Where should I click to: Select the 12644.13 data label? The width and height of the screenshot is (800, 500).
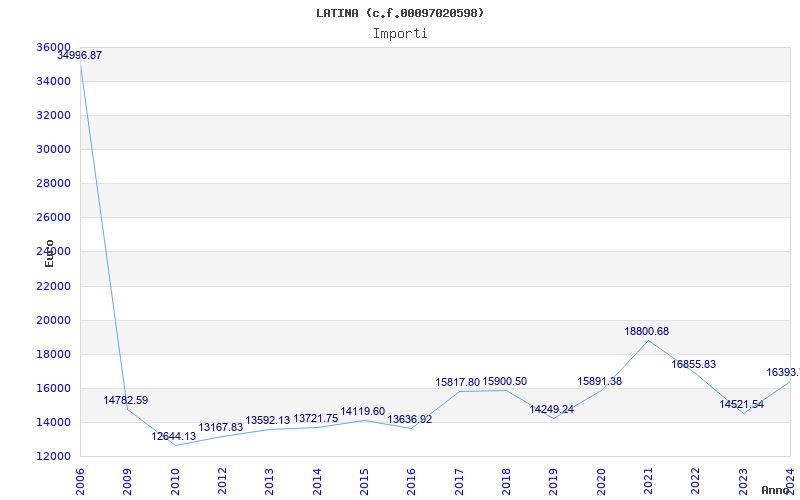point(173,437)
